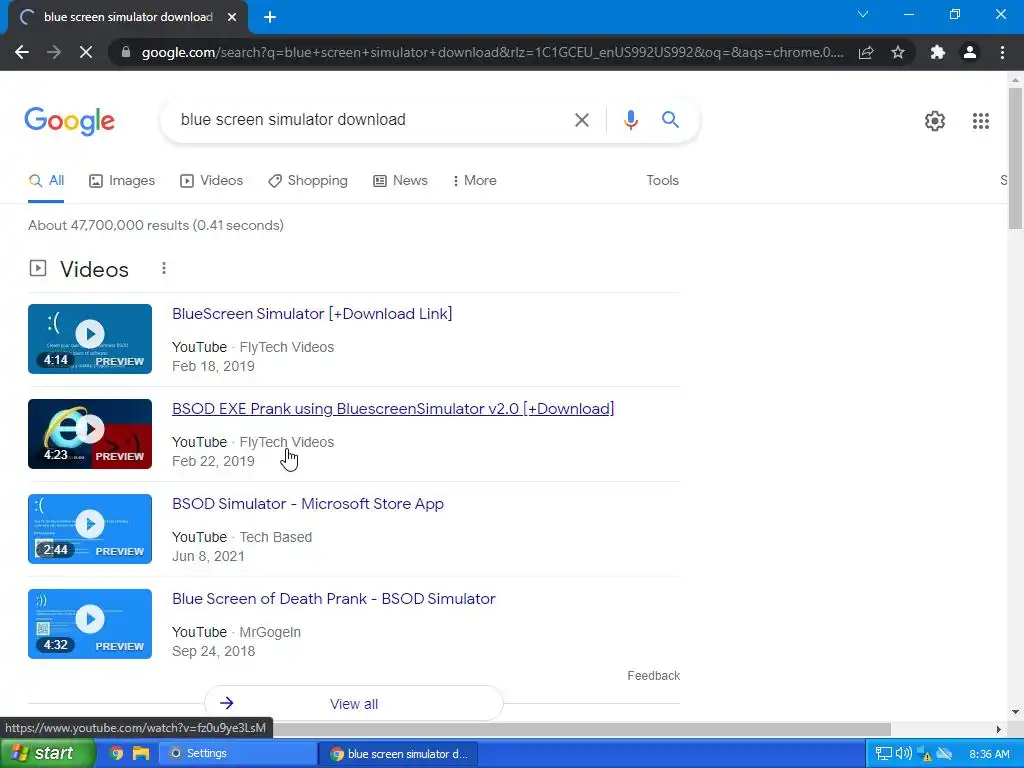Open Chrome's three-dot menu
Image resolution: width=1024 pixels, height=768 pixels.
[x=1002, y=52]
